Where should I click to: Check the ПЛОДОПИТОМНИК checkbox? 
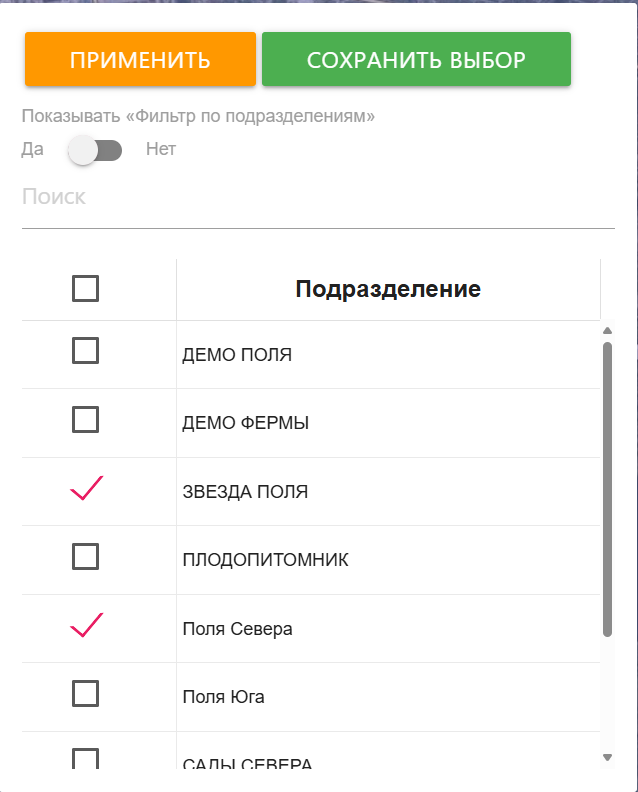(86, 557)
